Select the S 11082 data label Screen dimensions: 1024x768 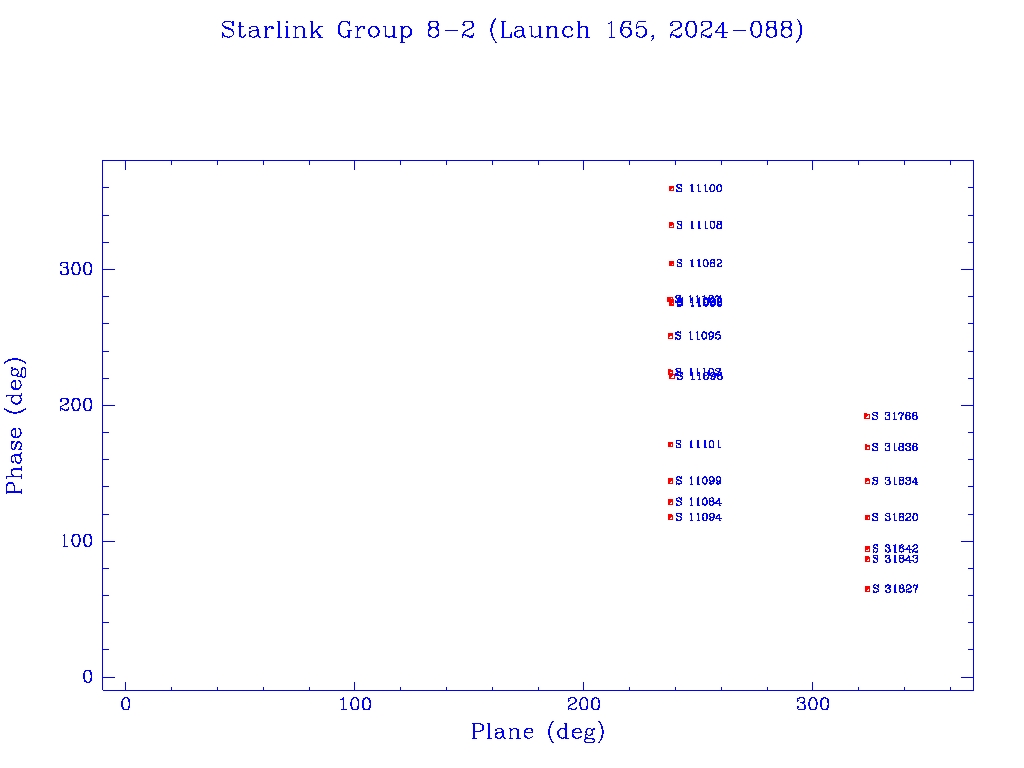click(699, 264)
